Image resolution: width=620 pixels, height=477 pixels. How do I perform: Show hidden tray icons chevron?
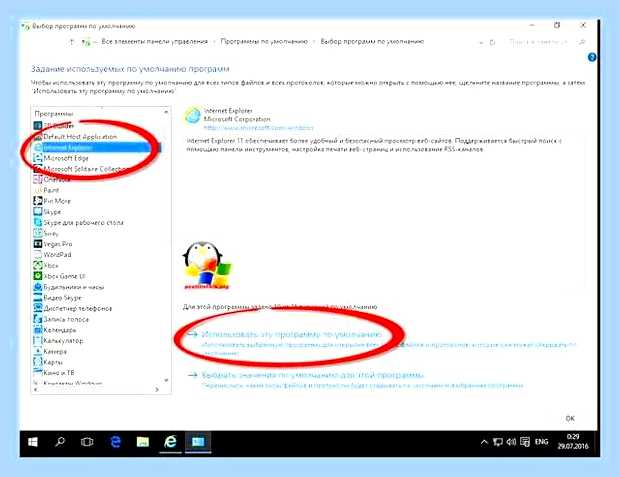pos(484,442)
